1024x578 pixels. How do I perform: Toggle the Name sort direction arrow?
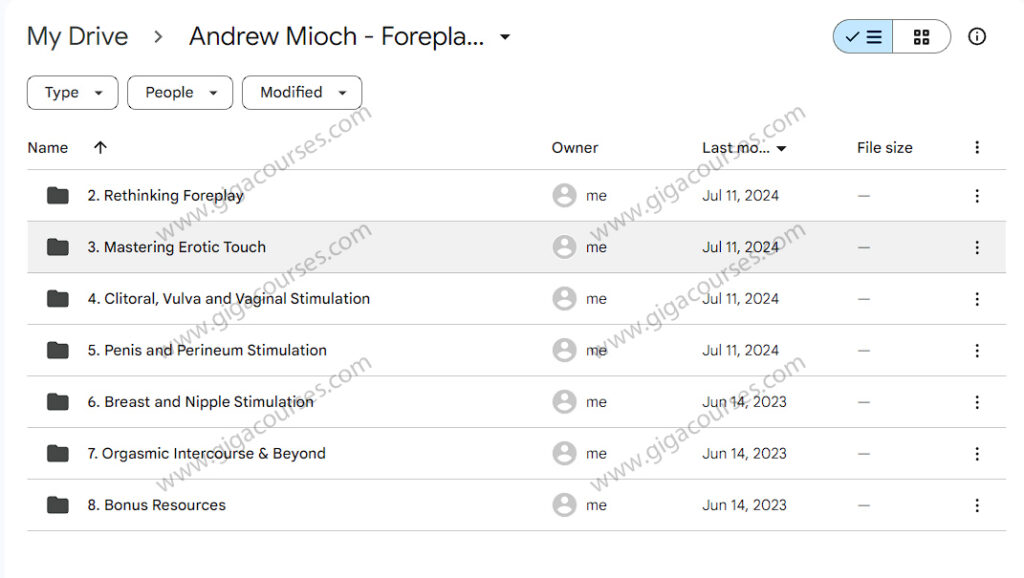(100, 147)
